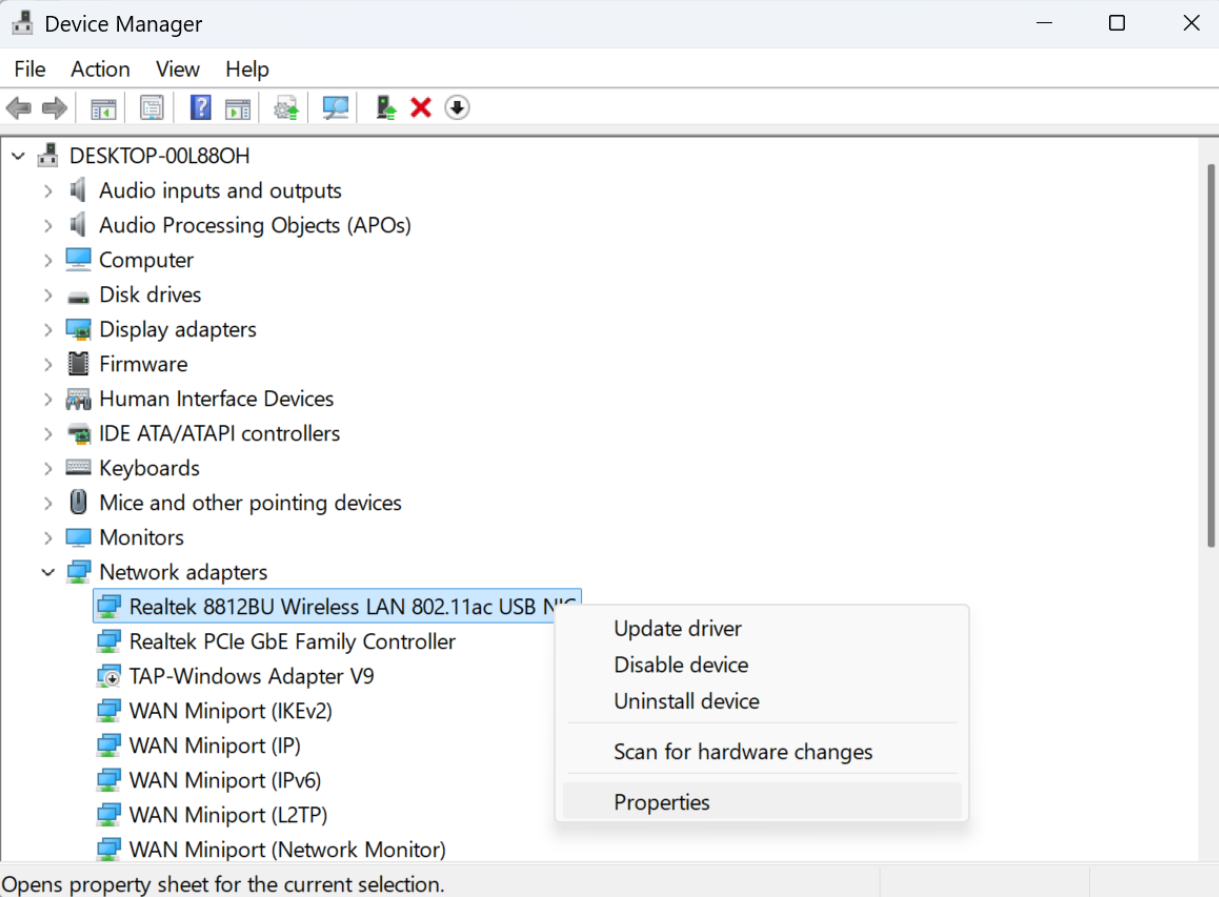Expand the Display adapters category
Viewport: 1219px width, 897px height.
coord(48,330)
